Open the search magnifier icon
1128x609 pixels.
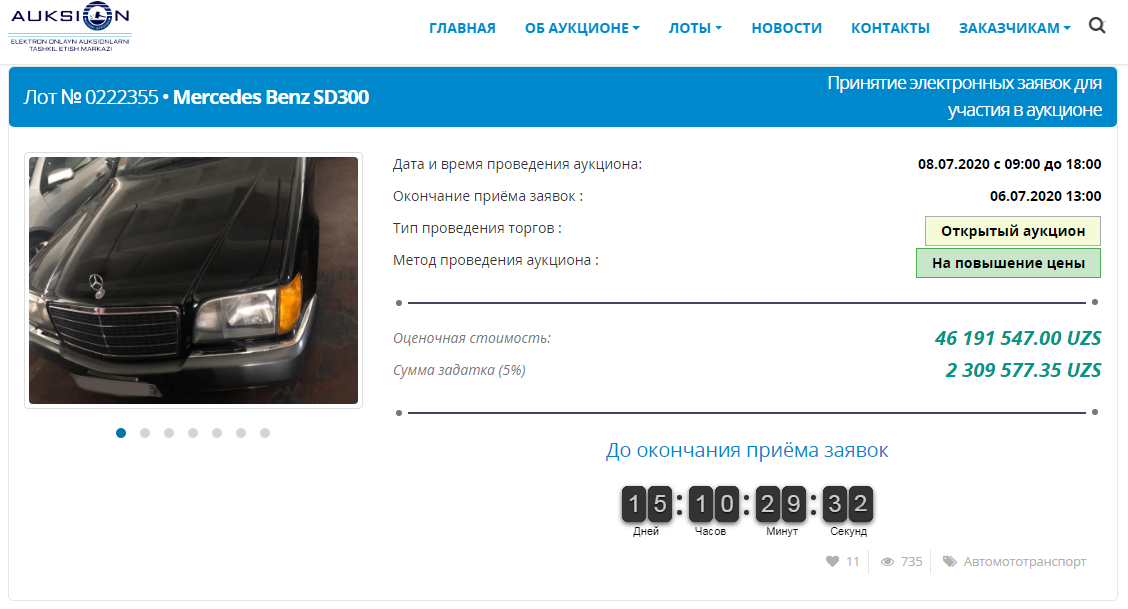pyautogui.click(x=1096, y=26)
